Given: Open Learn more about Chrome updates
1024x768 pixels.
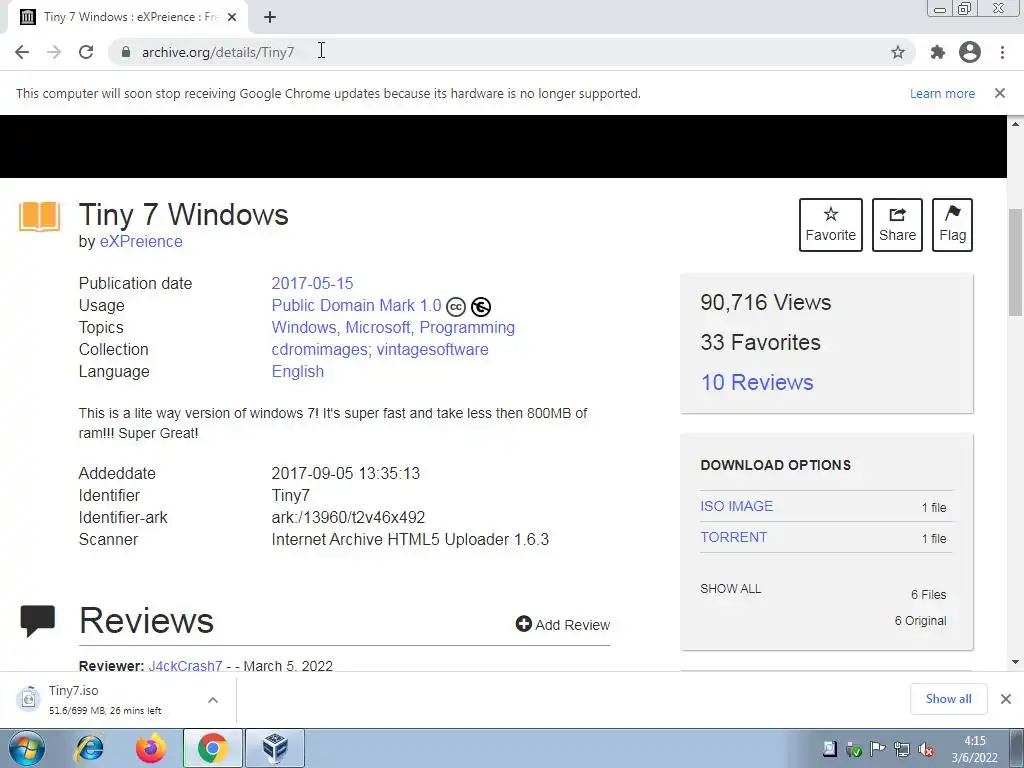Looking at the screenshot, I should [942, 93].
